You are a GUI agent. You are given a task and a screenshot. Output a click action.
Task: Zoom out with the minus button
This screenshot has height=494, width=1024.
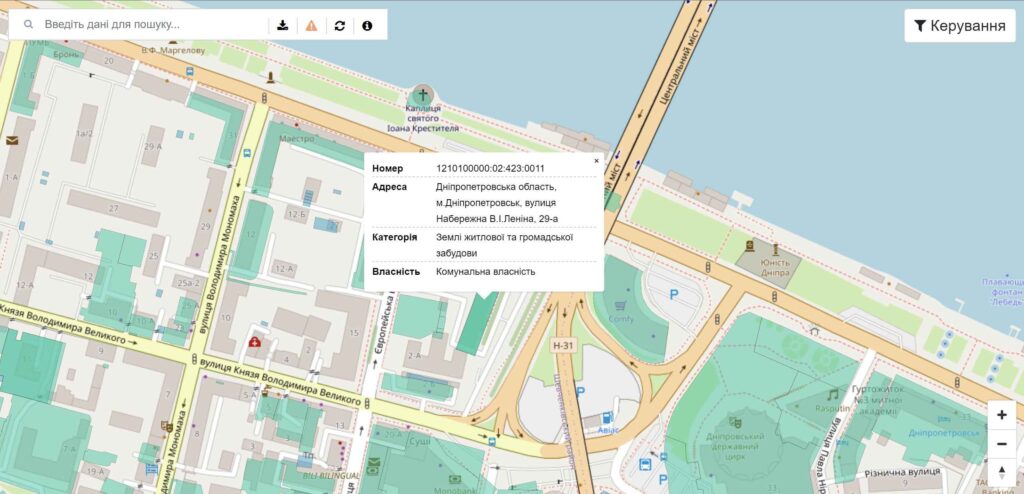(x=1001, y=444)
